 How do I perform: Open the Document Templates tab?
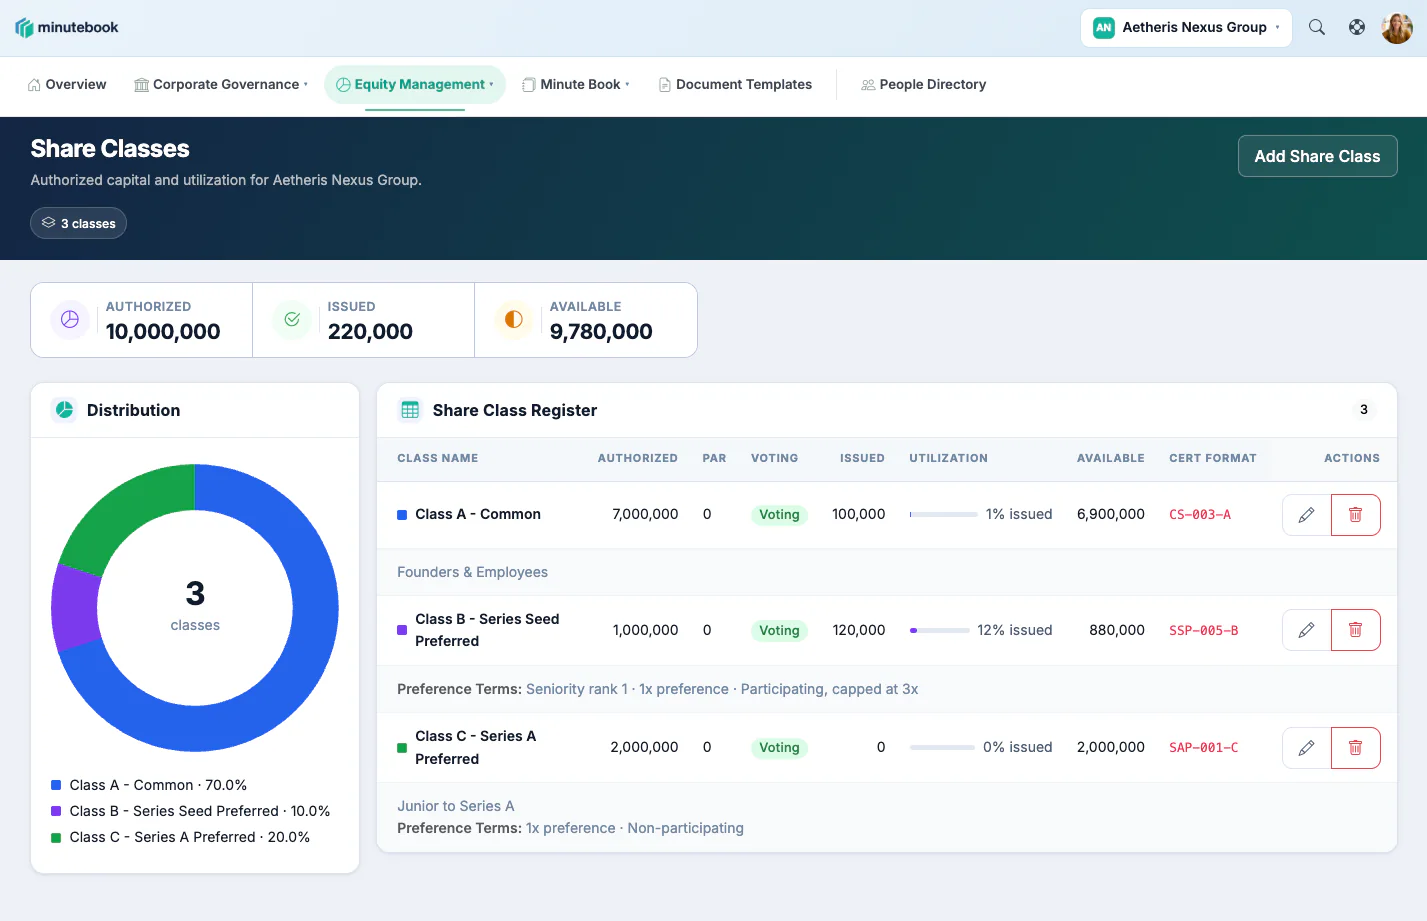point(735,85)
